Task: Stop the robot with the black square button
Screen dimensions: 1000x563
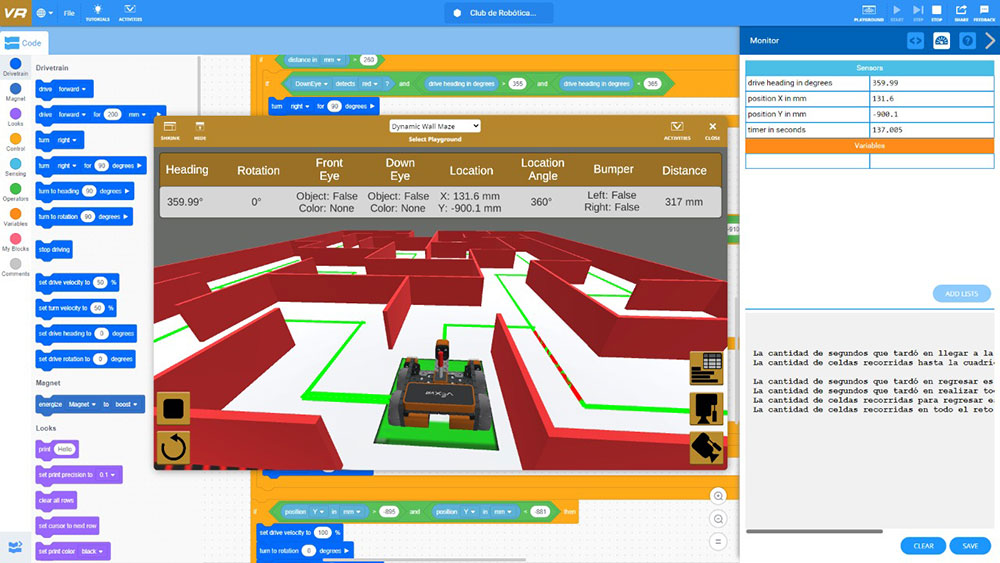Action: (173, 409)
